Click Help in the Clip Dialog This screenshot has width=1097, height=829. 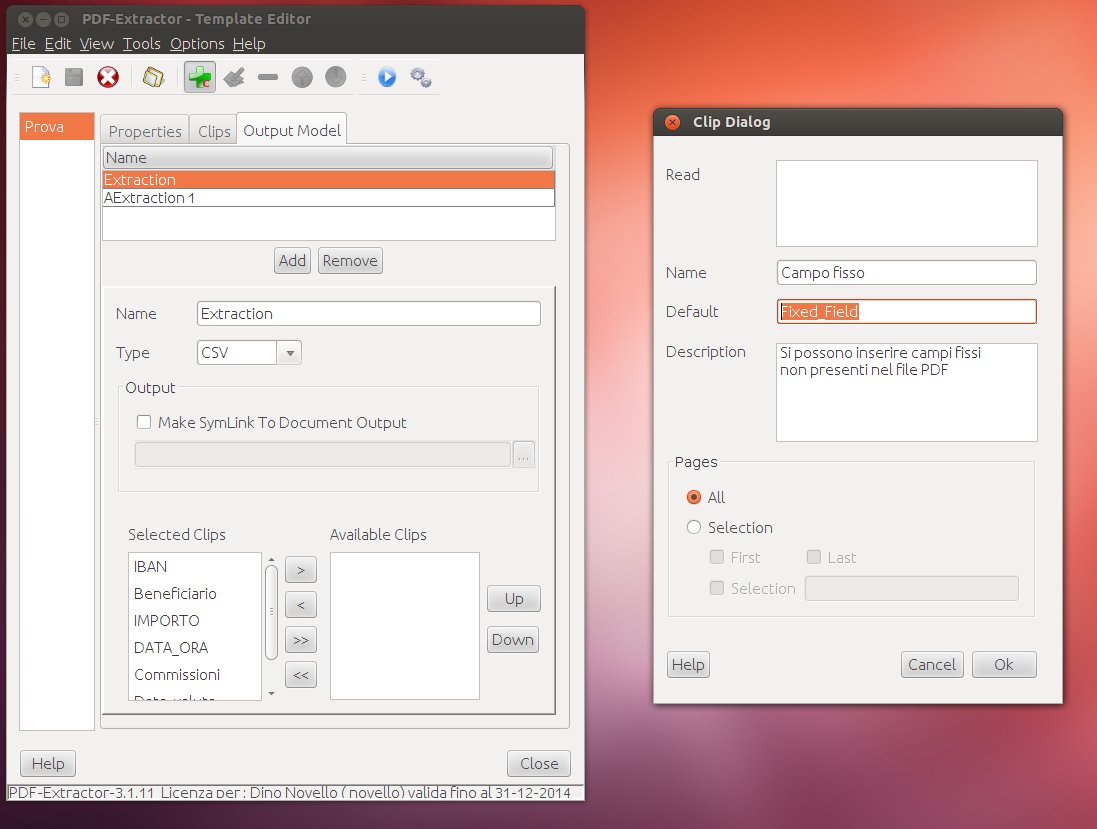pos(688,665)
